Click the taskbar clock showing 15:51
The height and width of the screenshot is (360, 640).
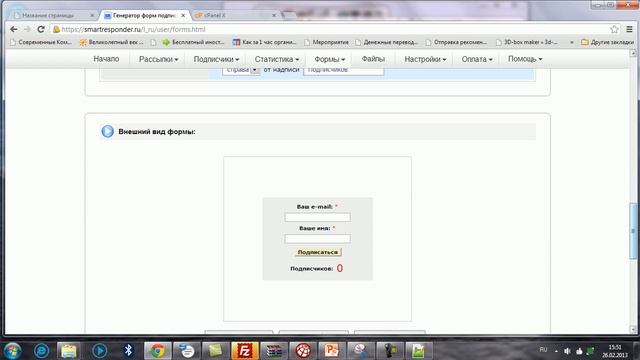pos(615,351)
